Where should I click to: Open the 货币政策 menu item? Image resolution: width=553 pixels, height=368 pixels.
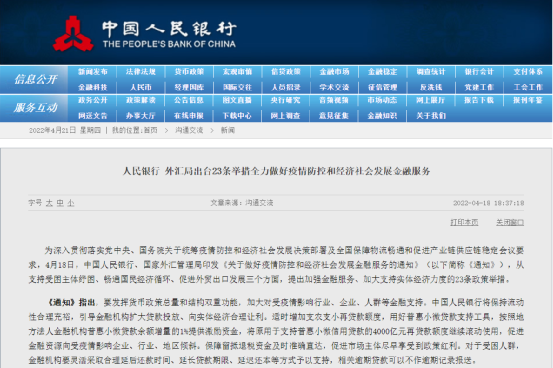(x=189, y=72)
